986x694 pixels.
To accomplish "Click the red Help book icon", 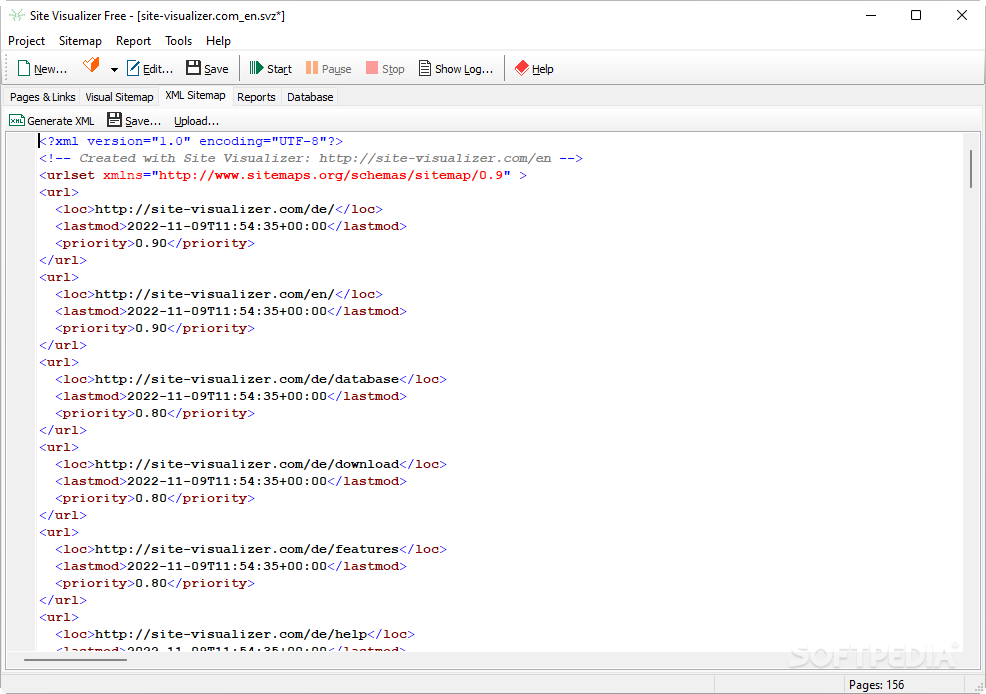I will 522,68.
